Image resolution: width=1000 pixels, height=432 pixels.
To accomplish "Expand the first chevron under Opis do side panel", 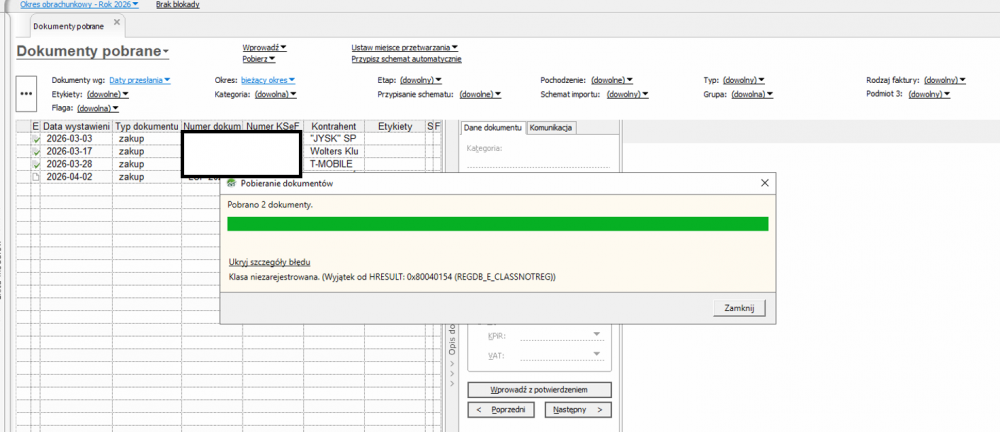I will point(452,362).
